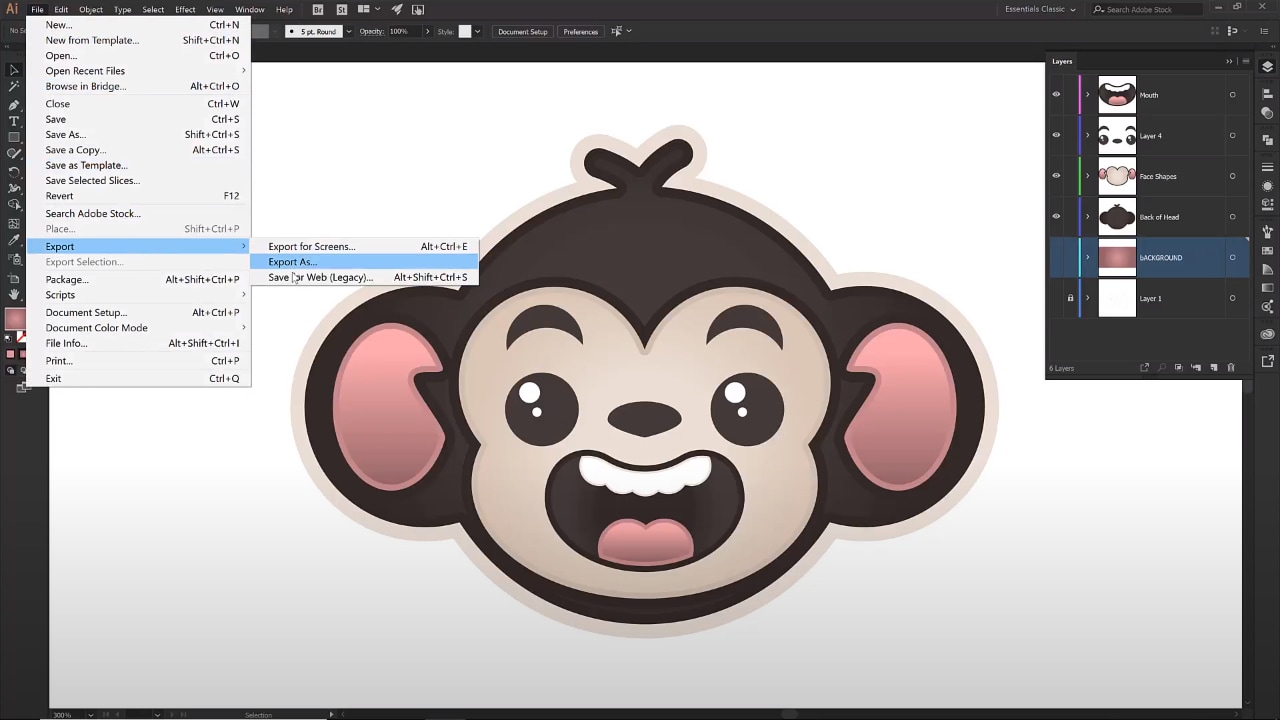This screenshot has height=720, width=1280.
Task: Open the Libraries Creative Cloud dock icon
Action: pyautogui.click(x=1268, y=334)
